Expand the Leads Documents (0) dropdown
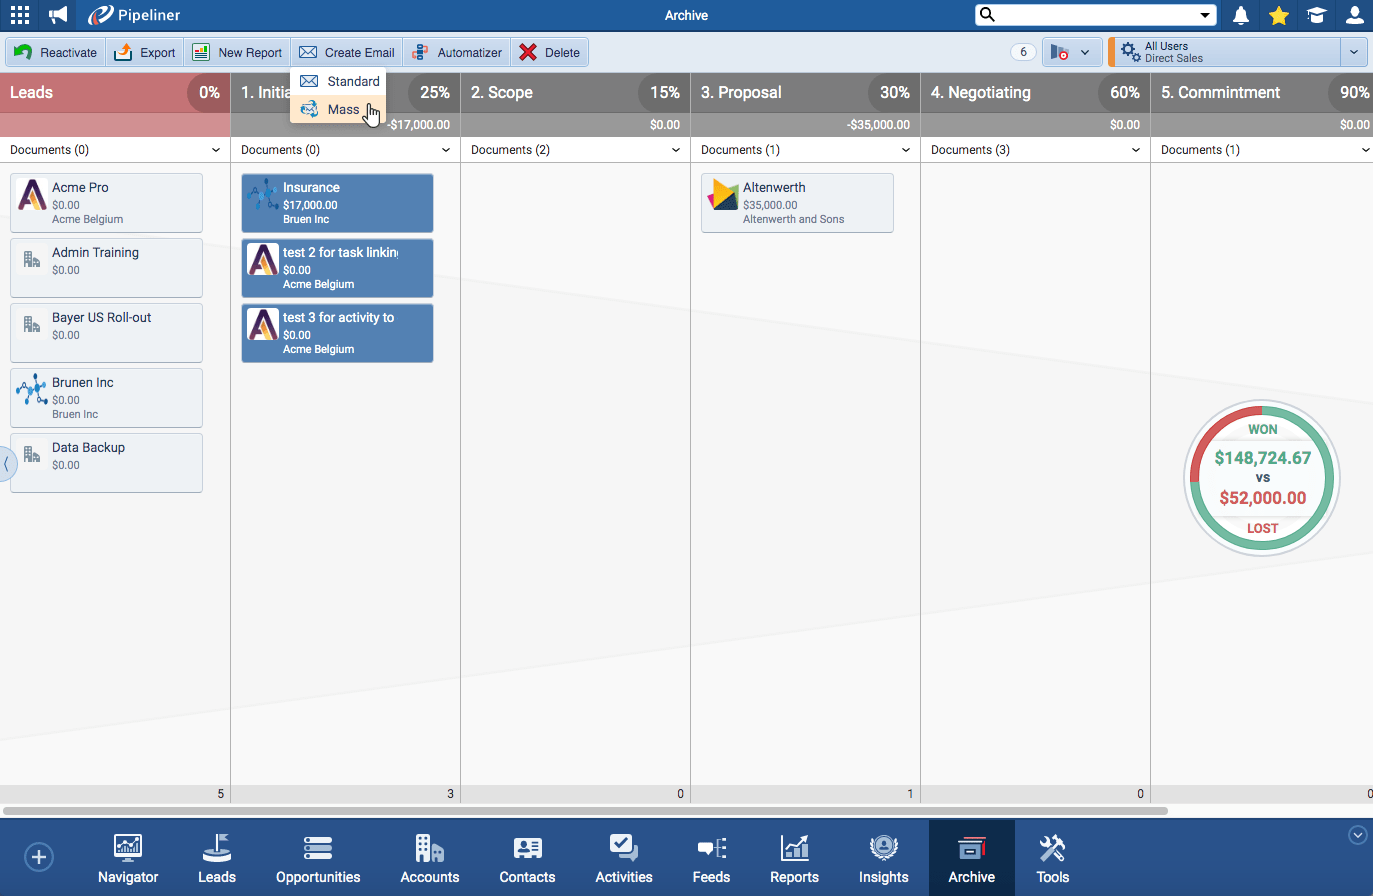 215,150
